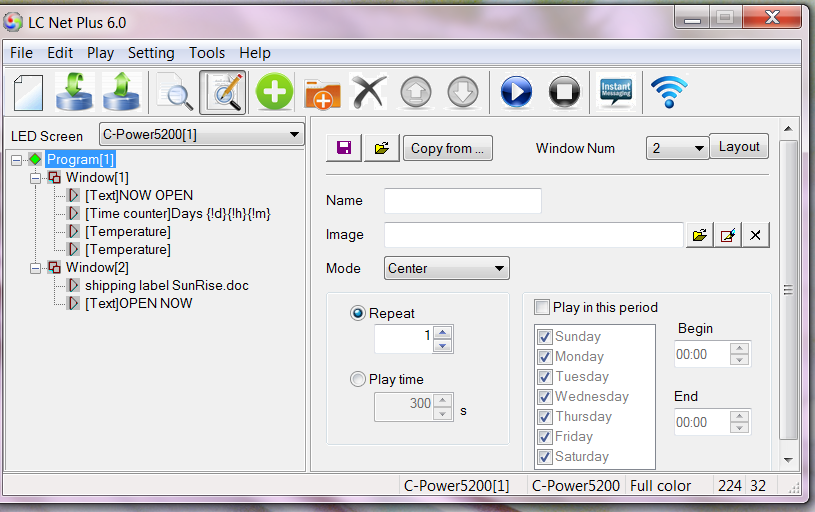Image resolution: width=815 pixels, height=512 pixels.
Task: Open the Window Num dropdown
Action: [x=677, y=148]
